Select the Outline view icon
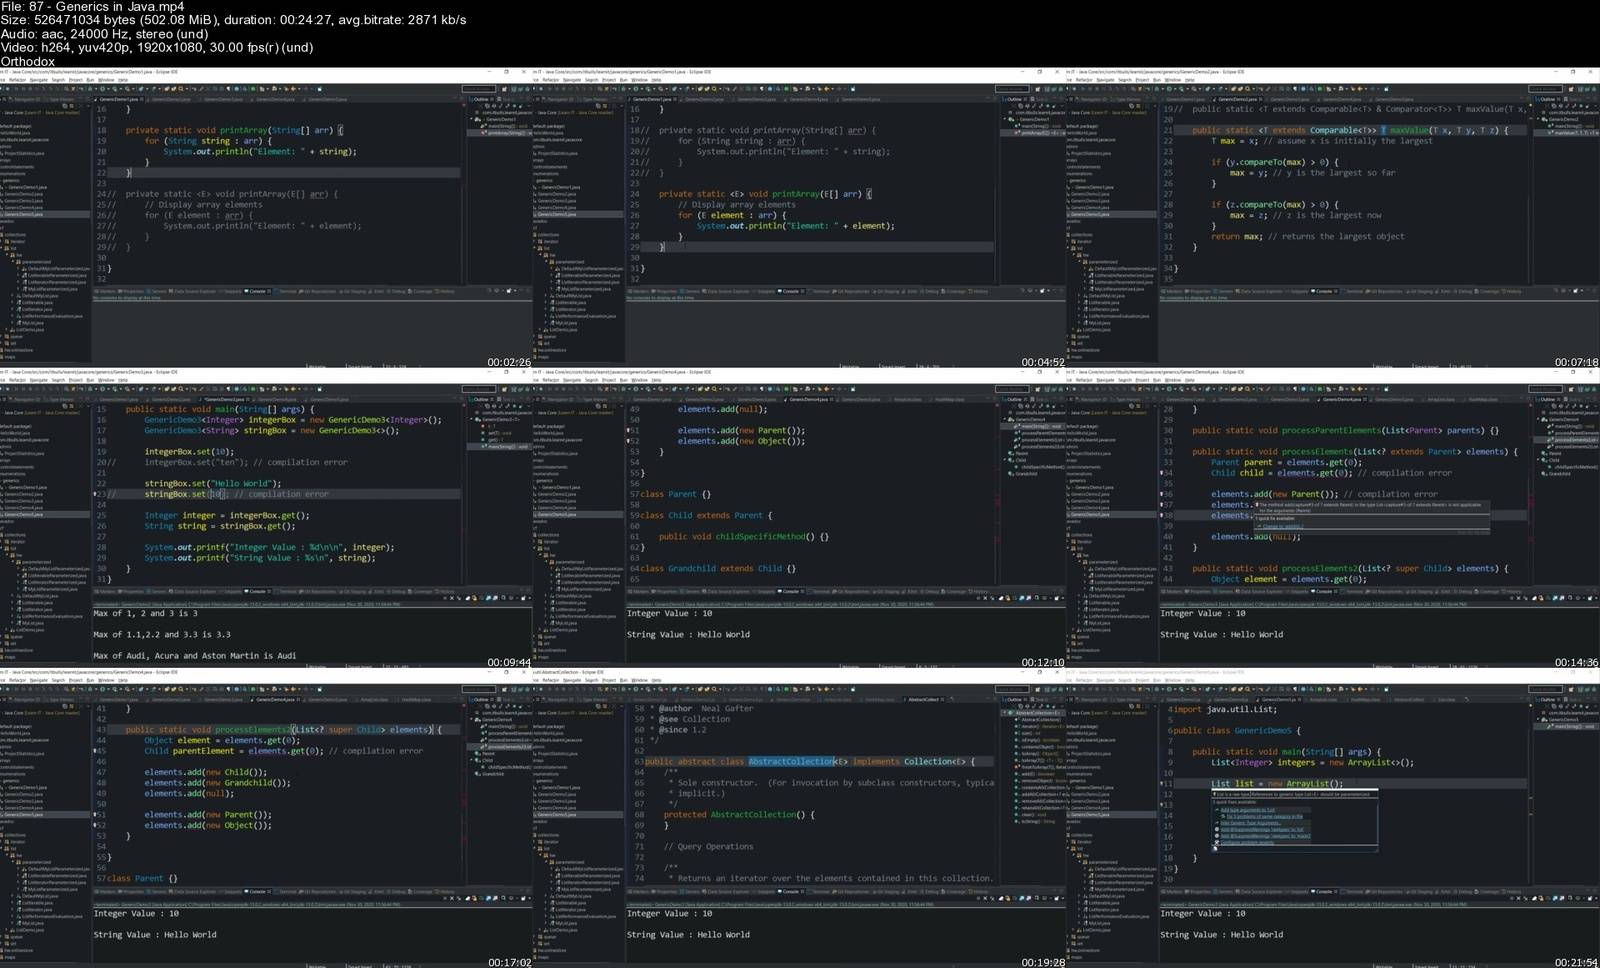 pyautogui.click(x=478, y=100)
